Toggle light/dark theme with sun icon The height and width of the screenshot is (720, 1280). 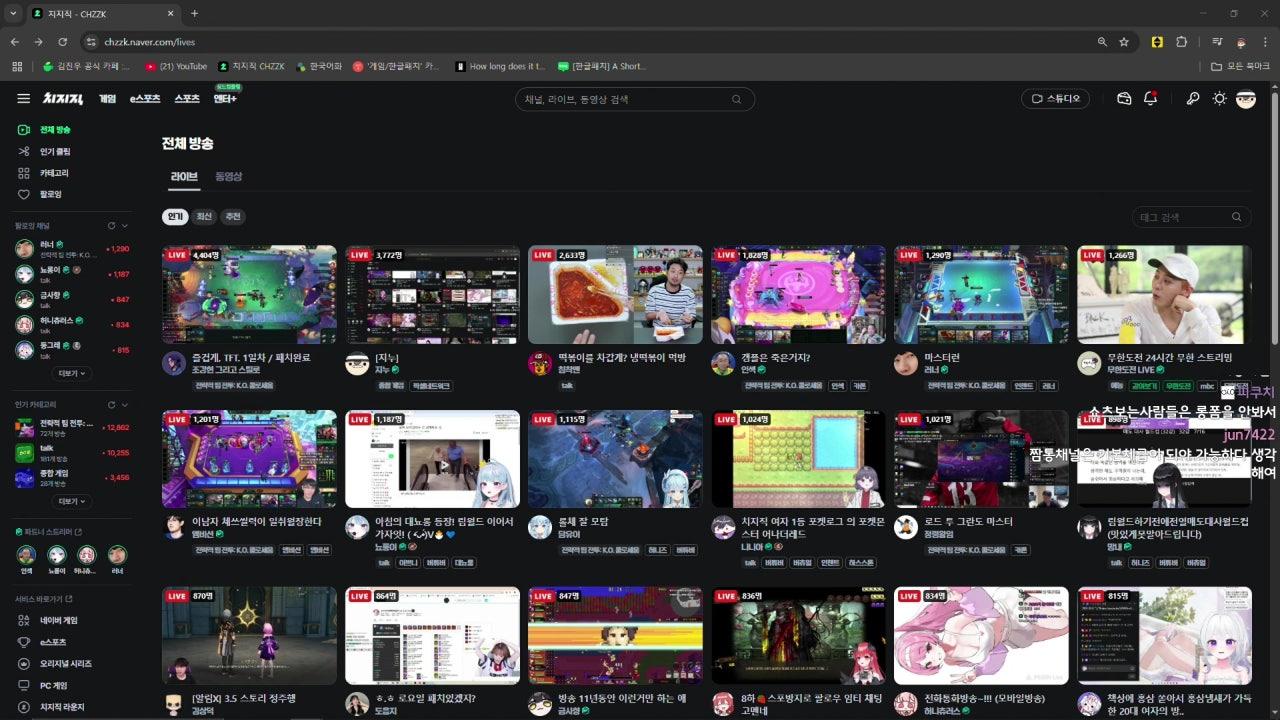click(x=1219, y=98)
